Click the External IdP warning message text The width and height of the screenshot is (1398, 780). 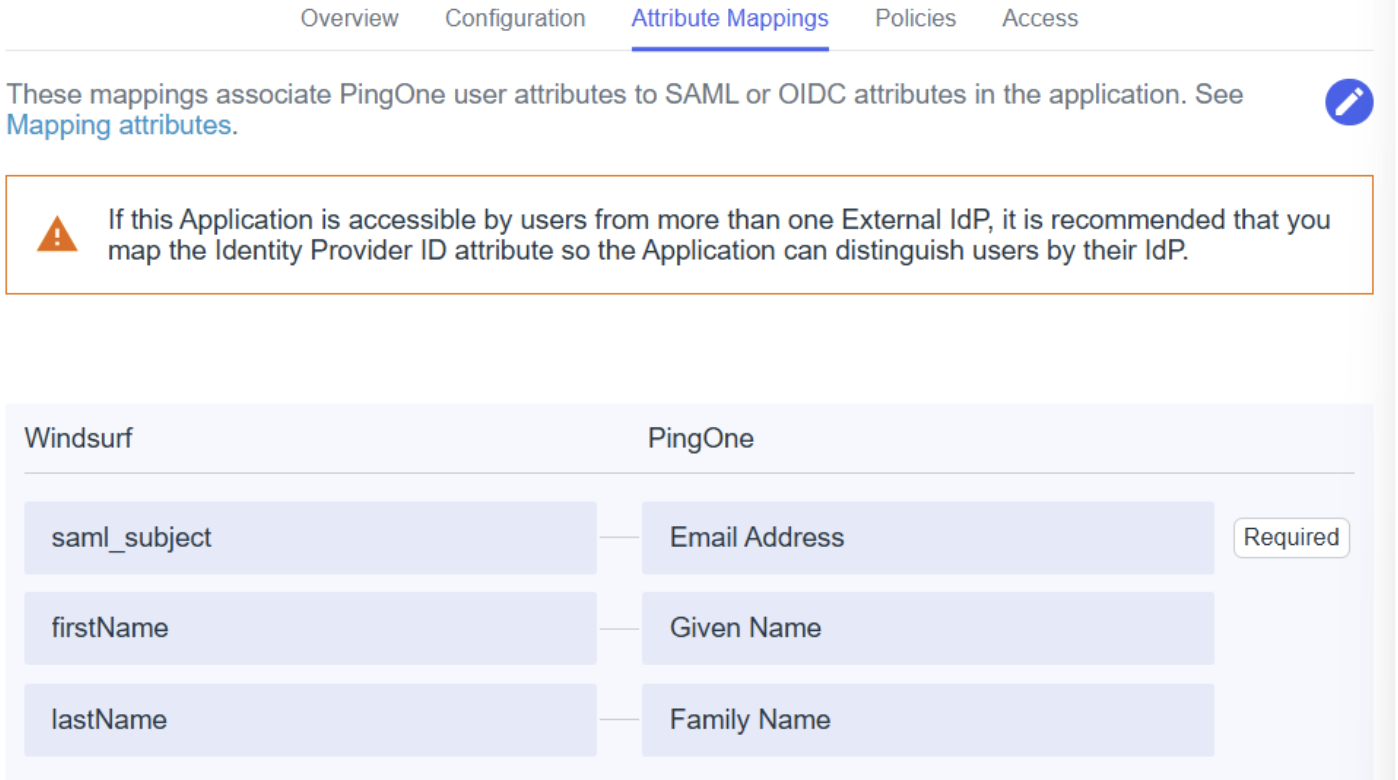(x=719, y=235)
